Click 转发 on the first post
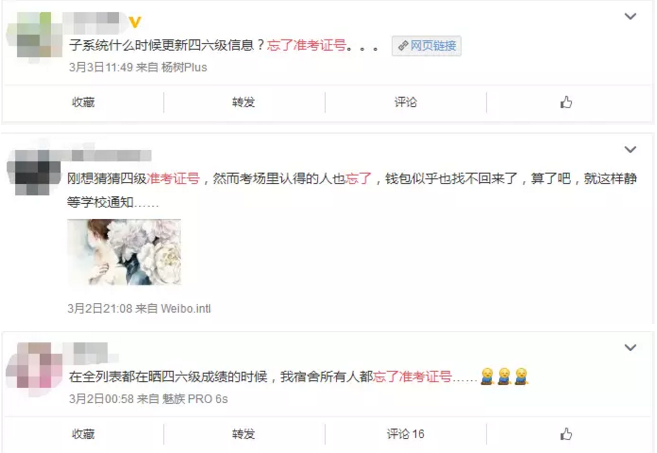 [243, 102]
